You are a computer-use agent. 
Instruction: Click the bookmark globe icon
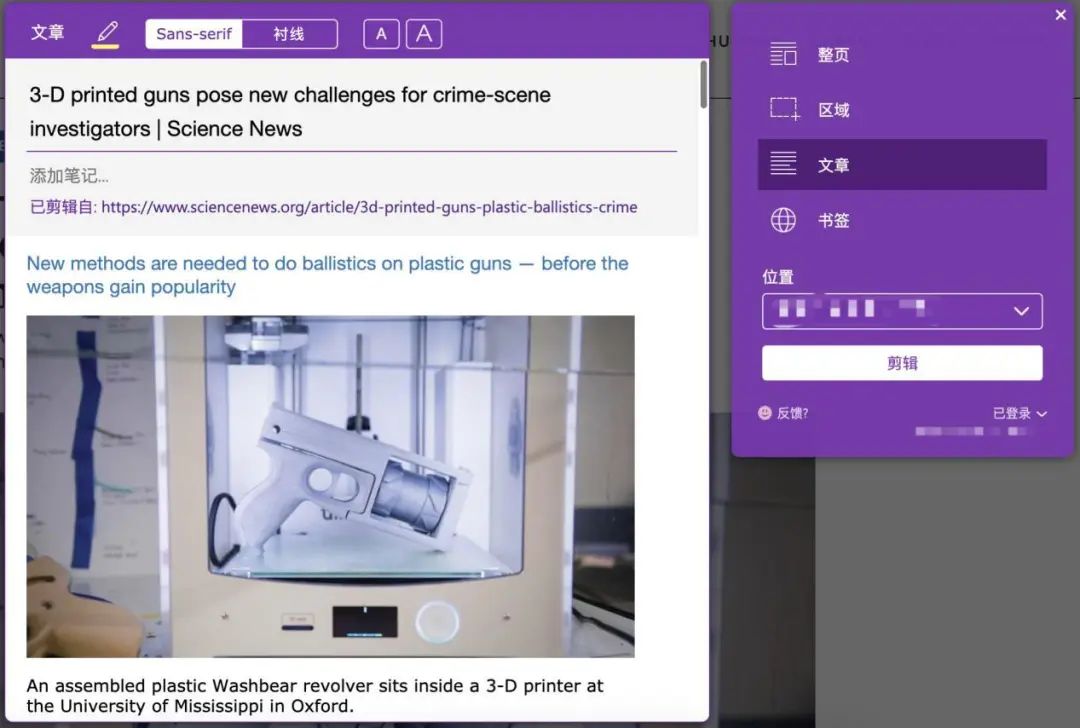(x=783, y=220)
